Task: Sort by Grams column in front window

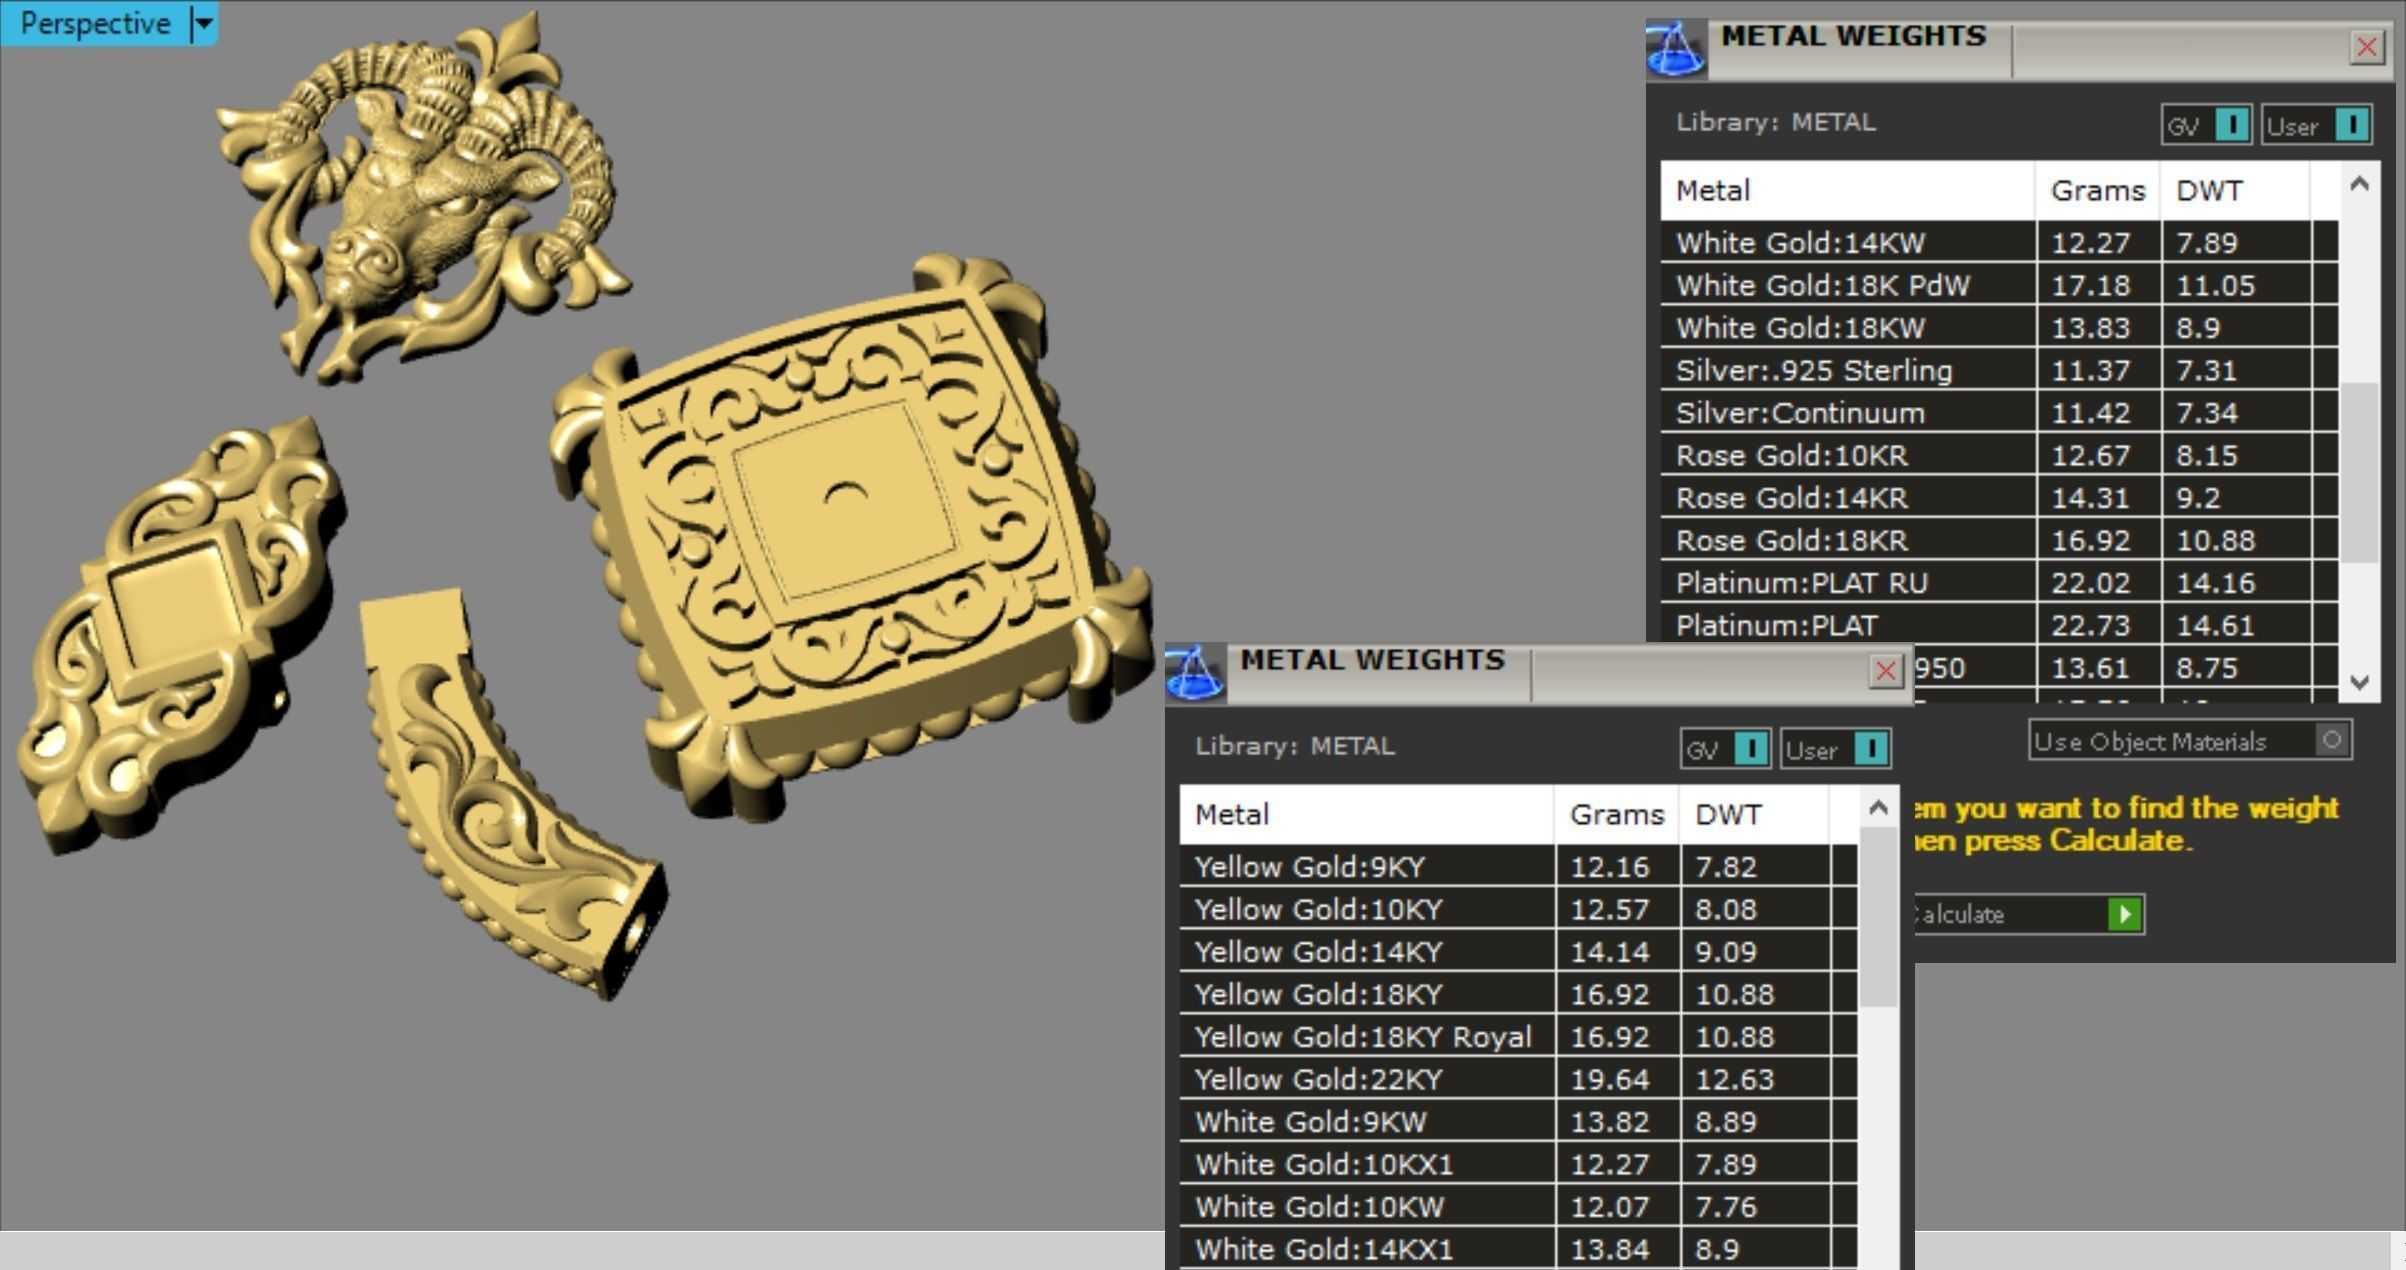Action: (x=1617, y=814)
